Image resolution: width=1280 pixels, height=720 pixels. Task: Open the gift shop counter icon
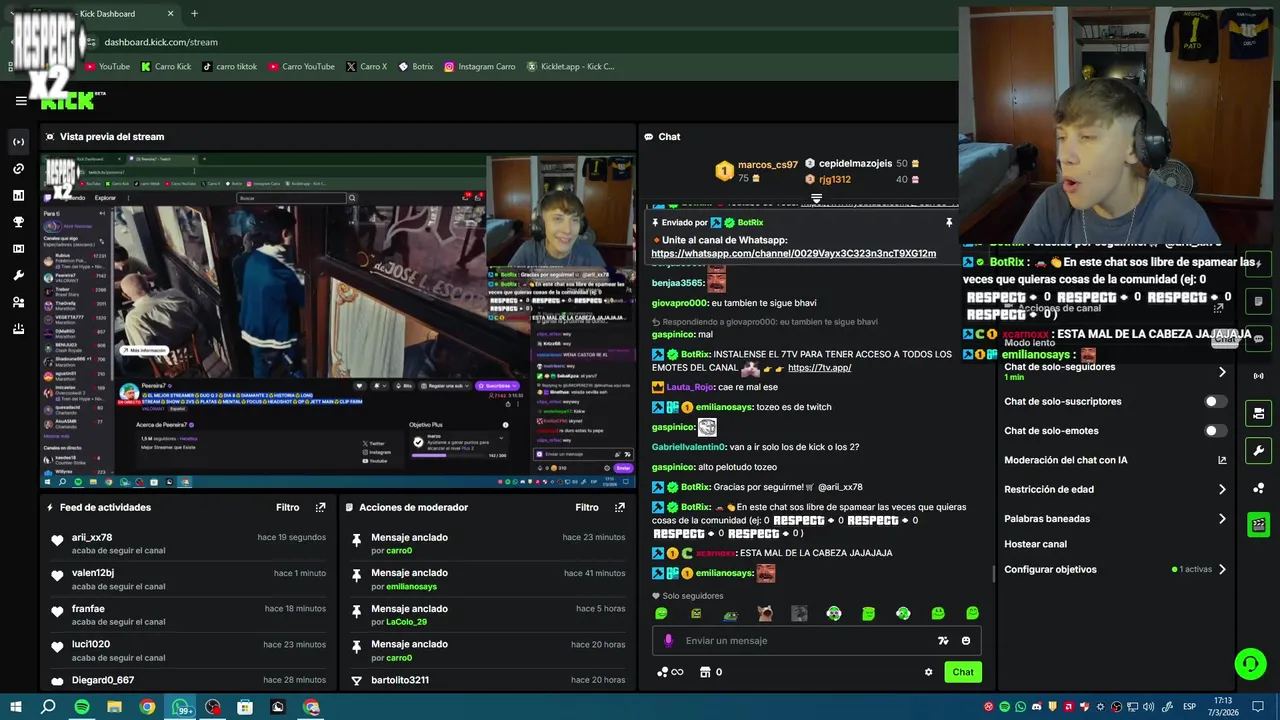(711, 672)
